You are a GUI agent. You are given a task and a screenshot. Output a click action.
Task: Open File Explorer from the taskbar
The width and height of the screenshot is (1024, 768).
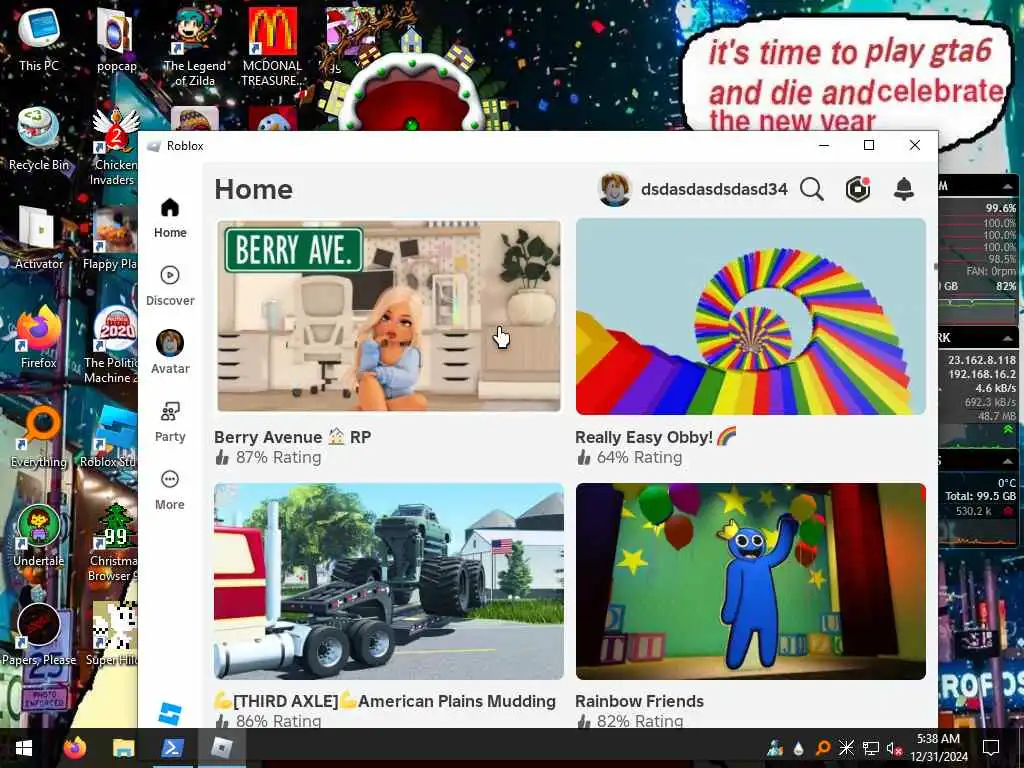tap(123, 748)
